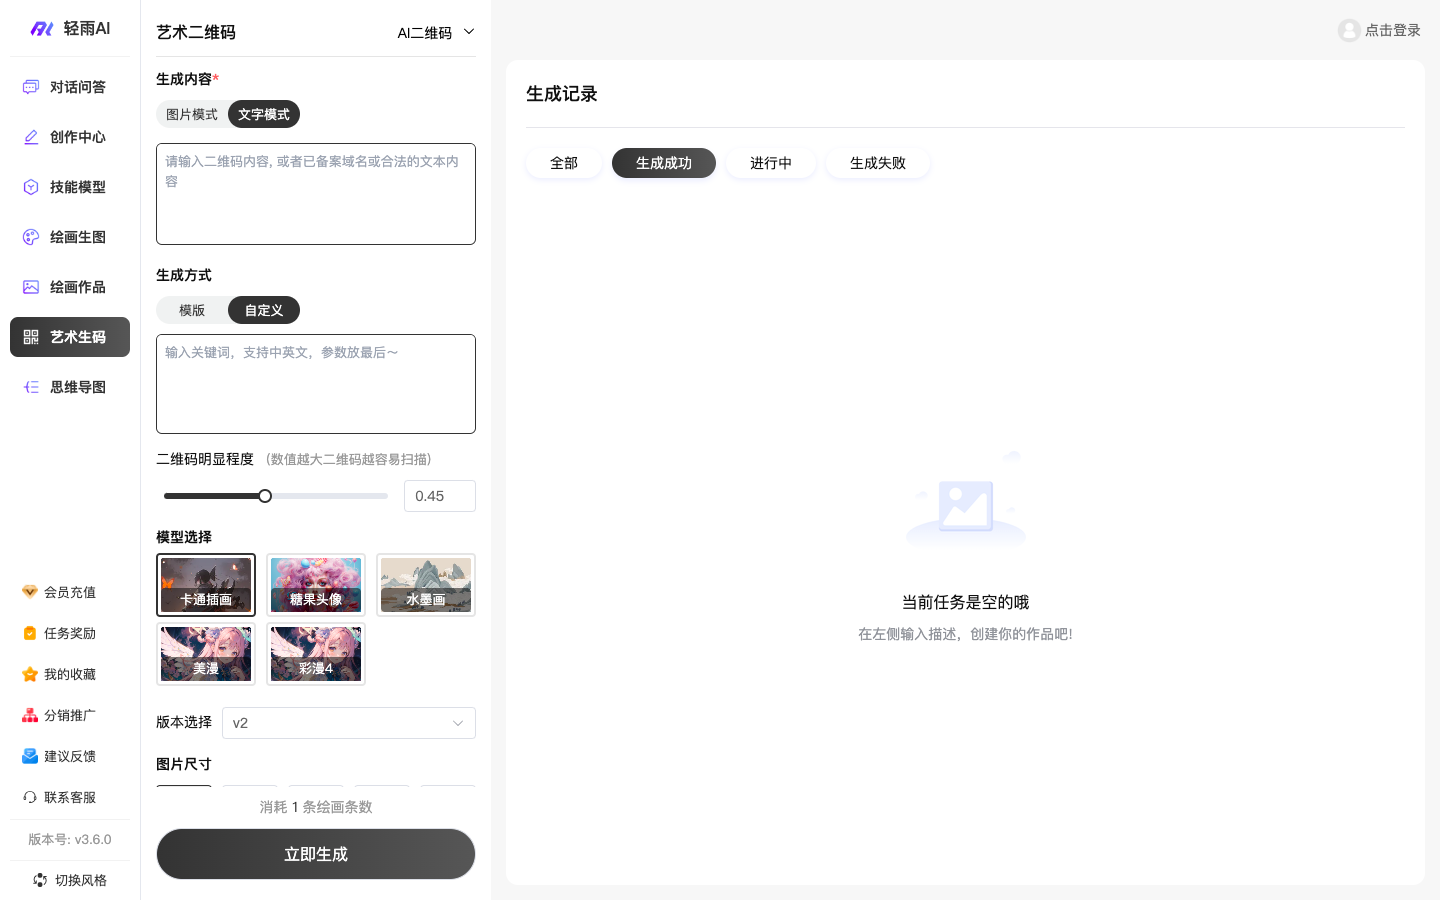Open 思维导图 from the sidebar

(x=70, y=387)
